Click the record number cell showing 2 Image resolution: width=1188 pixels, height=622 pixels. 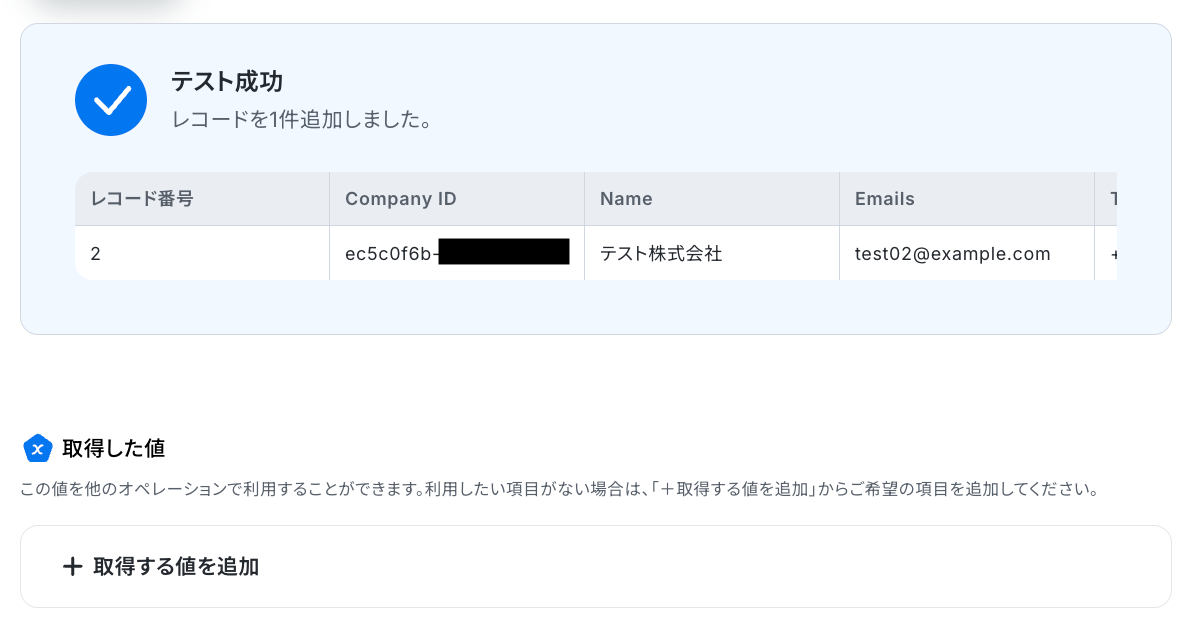tap(202, 253)
